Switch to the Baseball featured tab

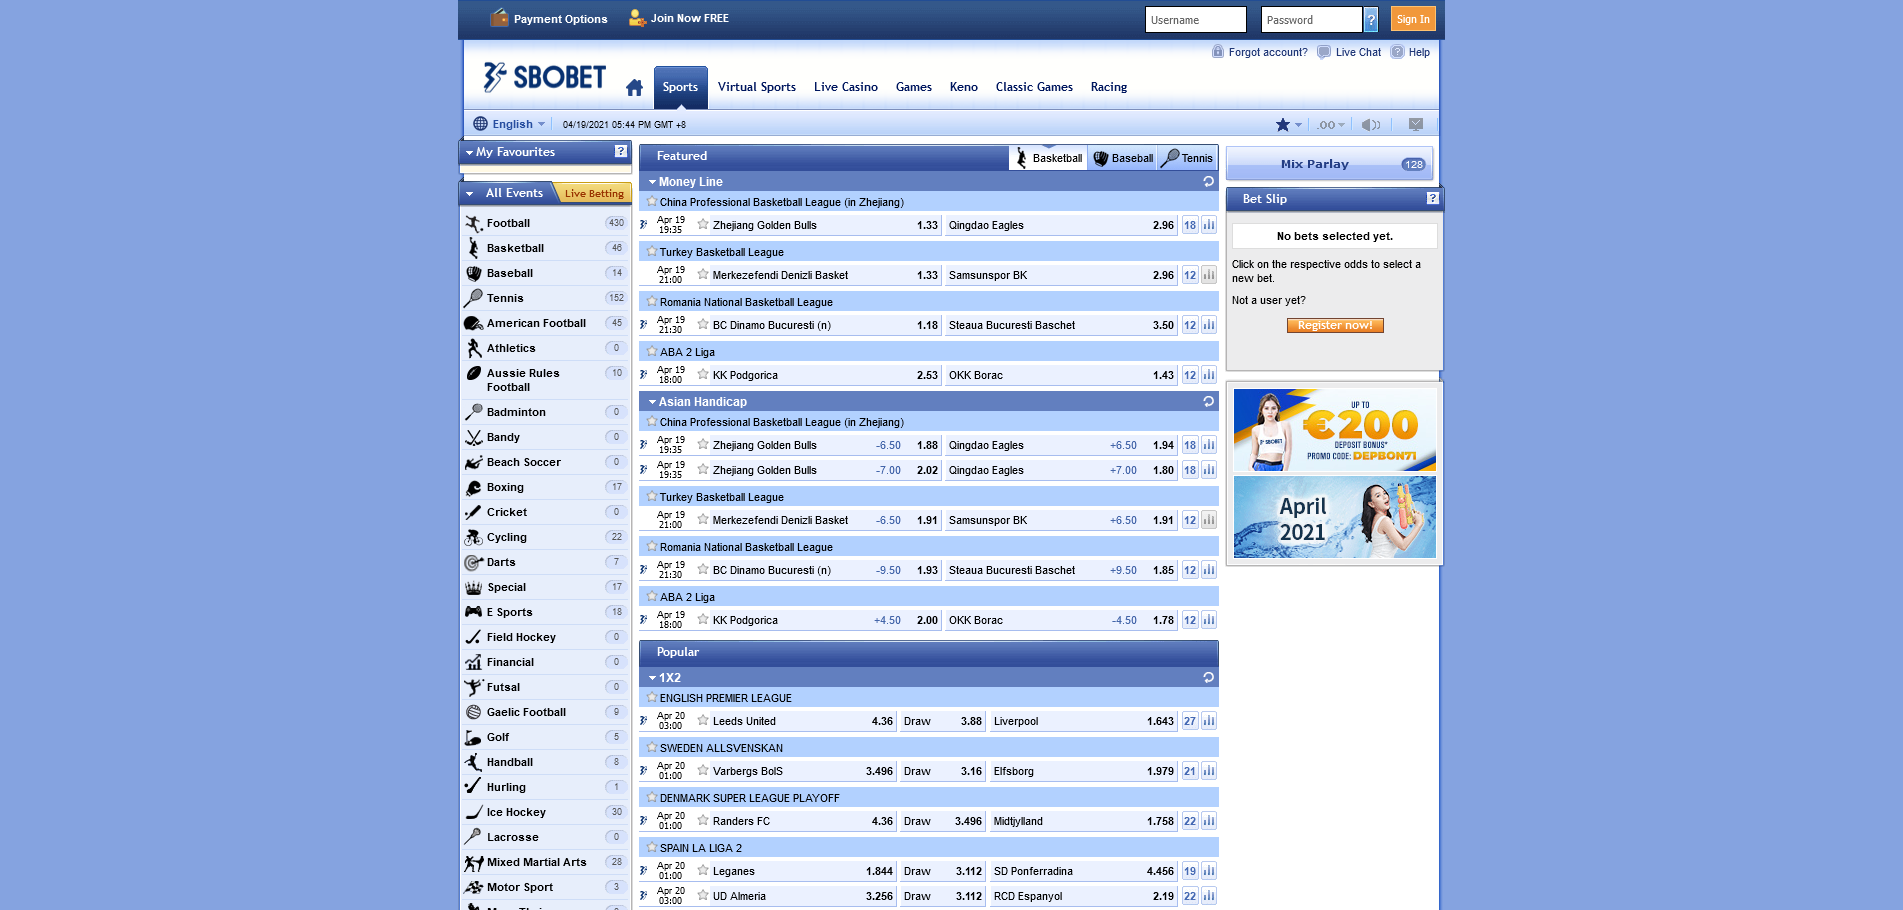point(1123,158)
